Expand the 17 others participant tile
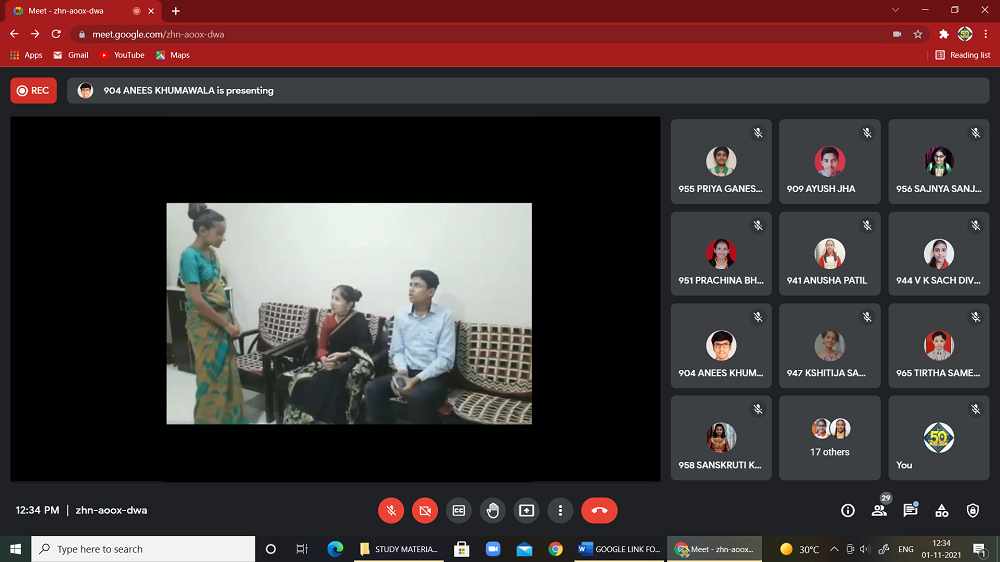Viewport: 1000px width, 562px height. (x=830, y=438)
